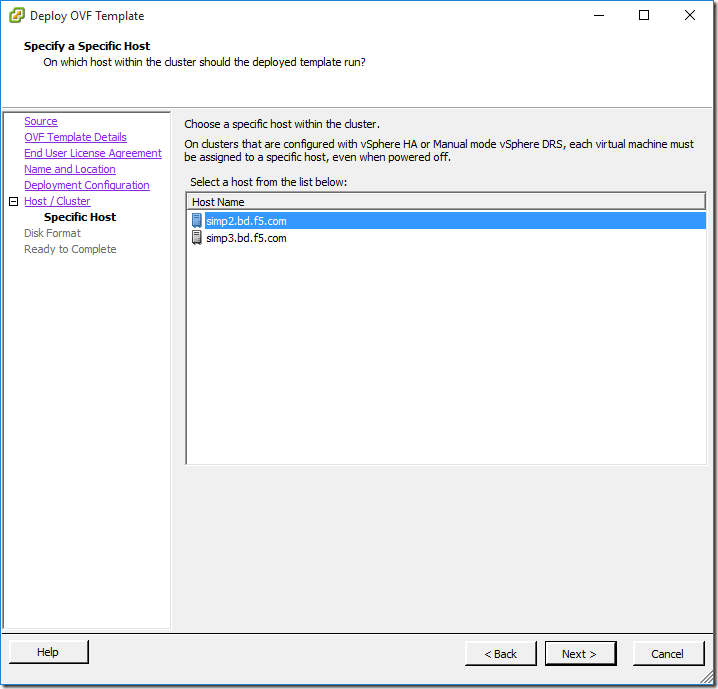Screen dimensions: 718x689
Task: Minimize the Deploy OVF Template window
Action: pyautogui.click(x=599, y=16)
